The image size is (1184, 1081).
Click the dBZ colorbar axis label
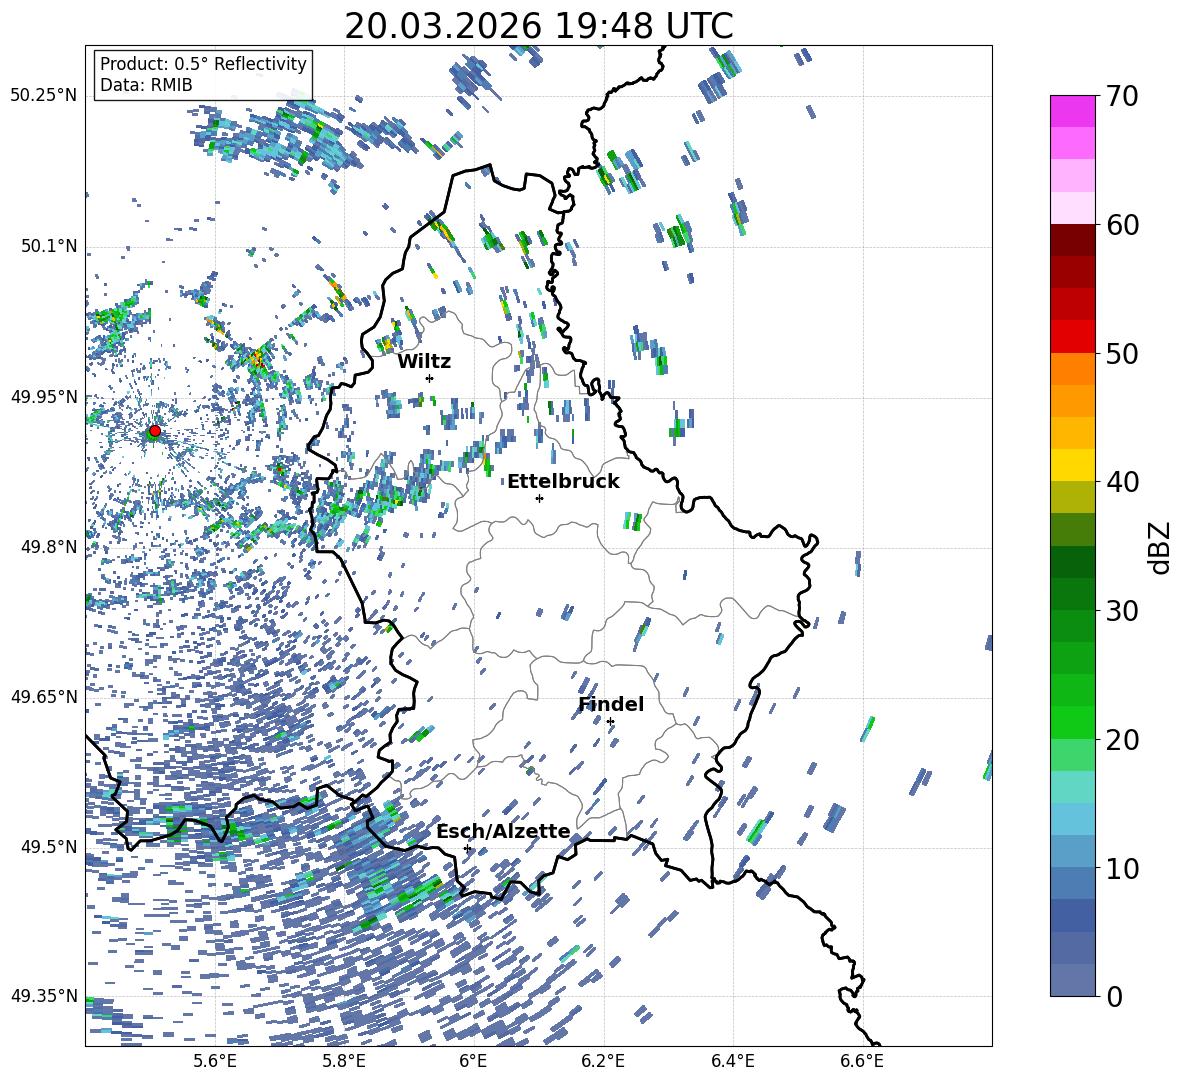pyautogui.click(x=1159, y=547)
